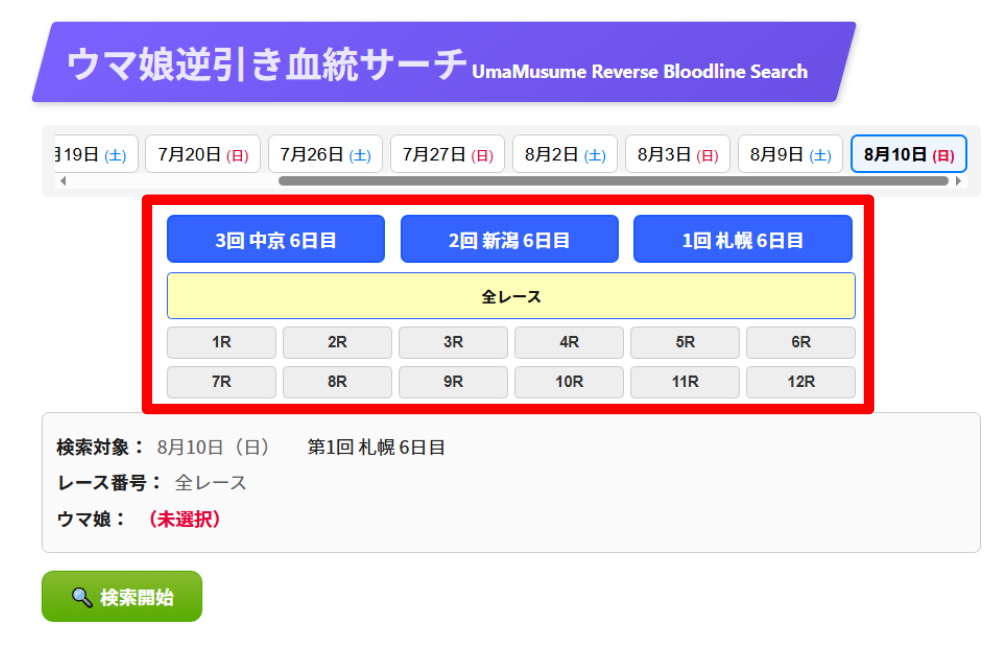Select the 8月9日 (土) date tab
The width and height of the screenshot is (1008, 655).
(x=790, y=154)
